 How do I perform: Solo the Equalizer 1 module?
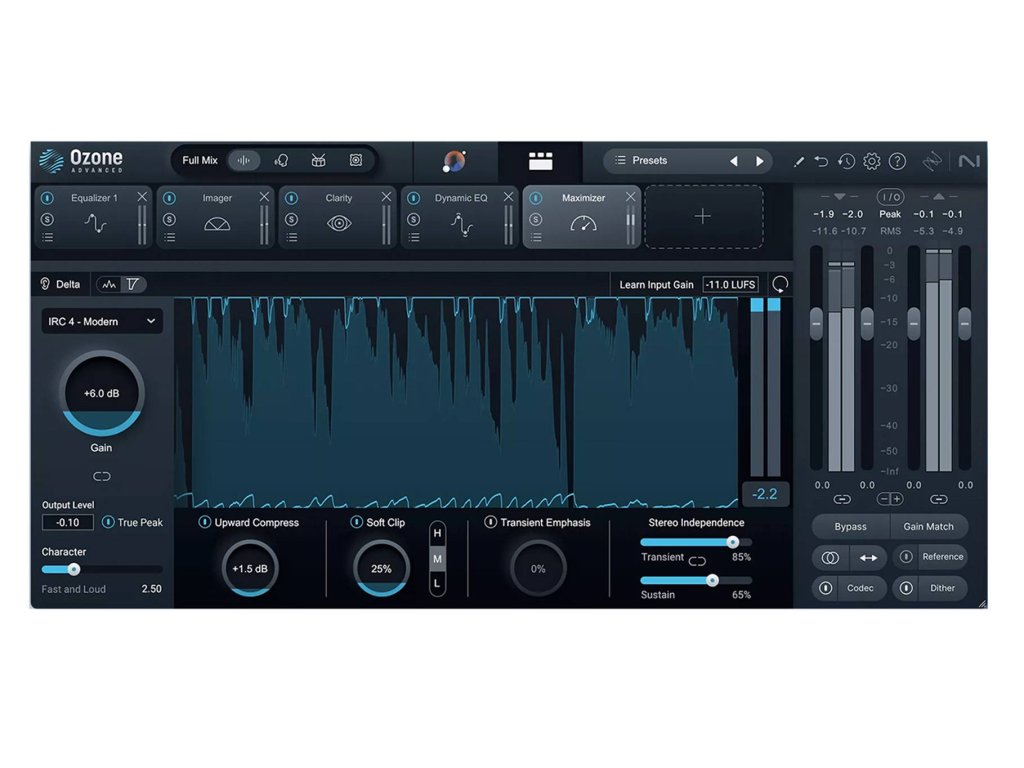[47, 219]
